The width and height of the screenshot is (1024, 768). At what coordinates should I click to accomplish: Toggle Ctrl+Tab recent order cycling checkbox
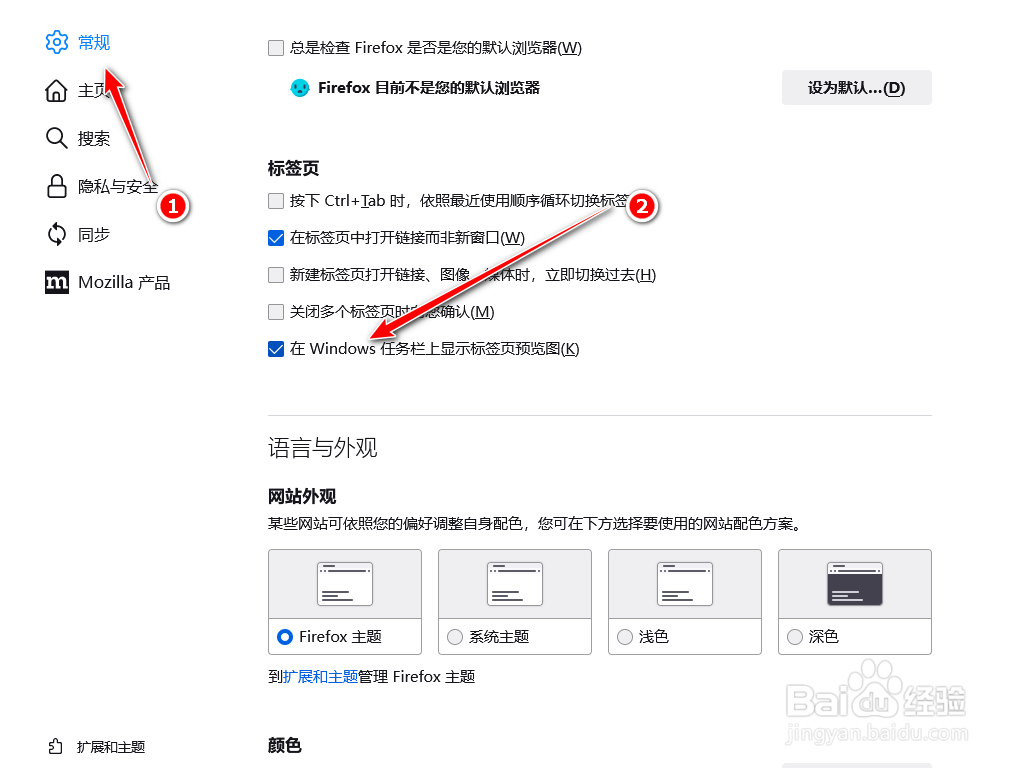276,200
